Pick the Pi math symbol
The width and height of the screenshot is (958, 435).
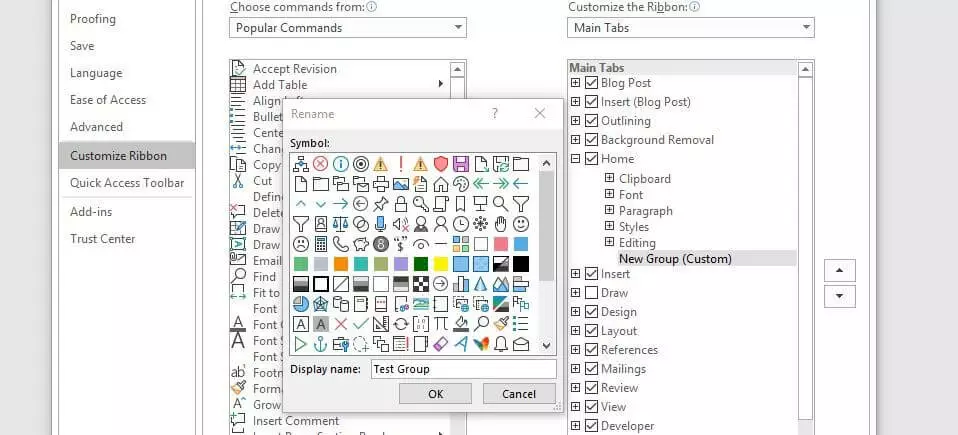pos(441,324)
